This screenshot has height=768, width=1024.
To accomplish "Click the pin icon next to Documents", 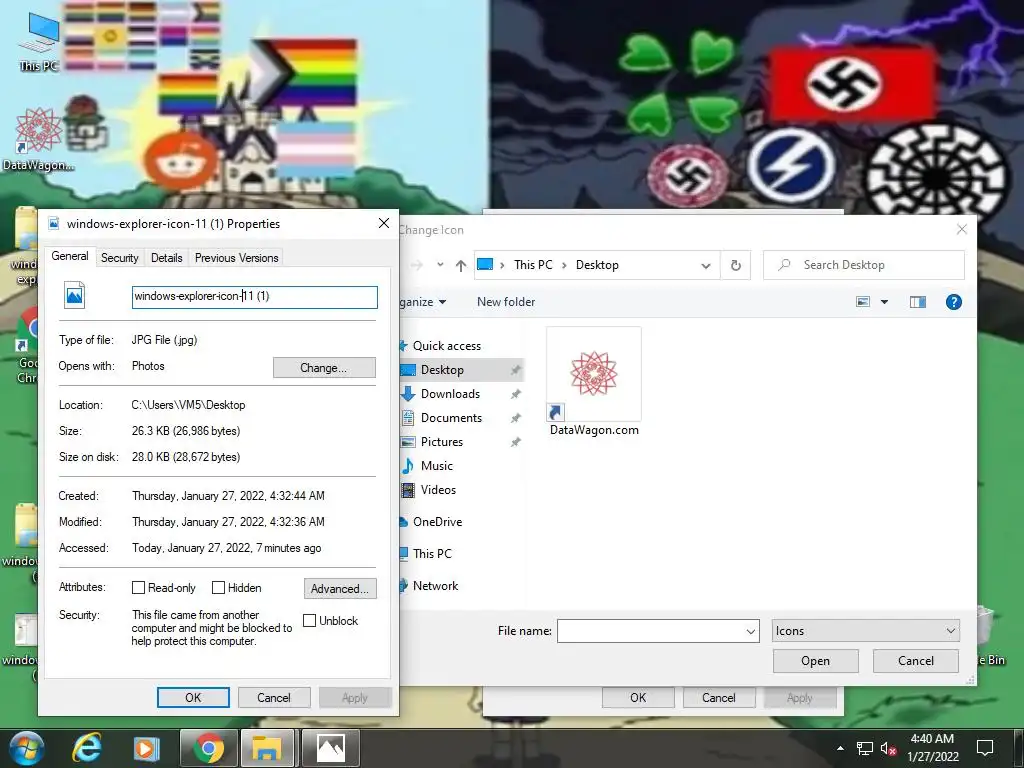I will (x=515, y=418).
